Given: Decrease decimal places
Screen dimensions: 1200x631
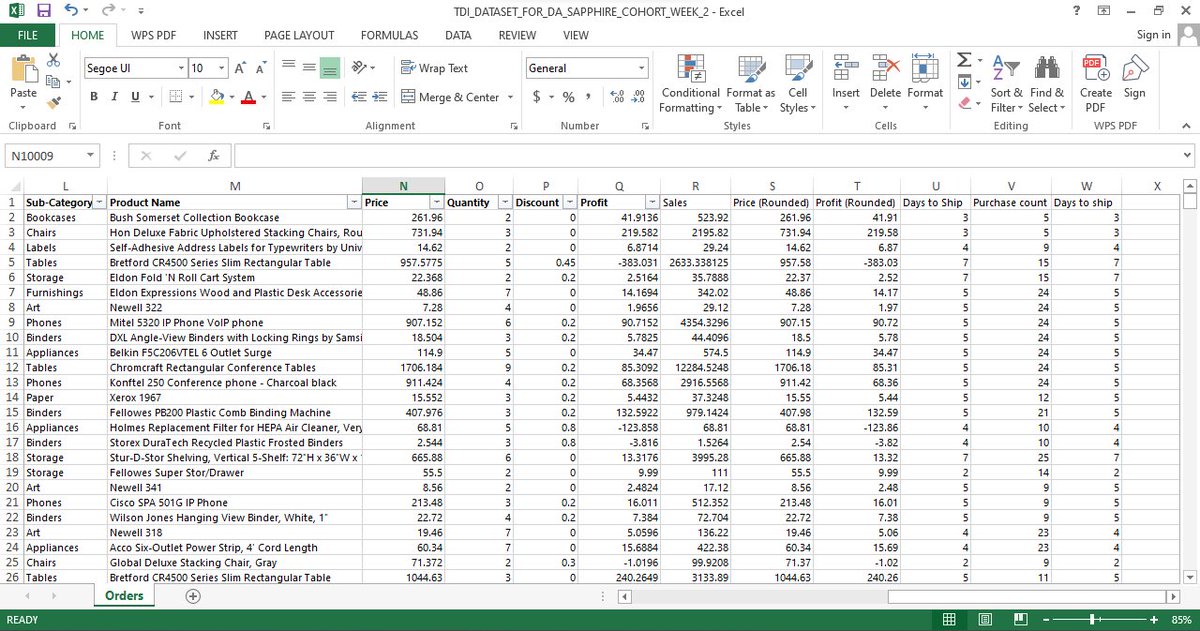Looking at the screenshot, I should (x=639, y=97).
